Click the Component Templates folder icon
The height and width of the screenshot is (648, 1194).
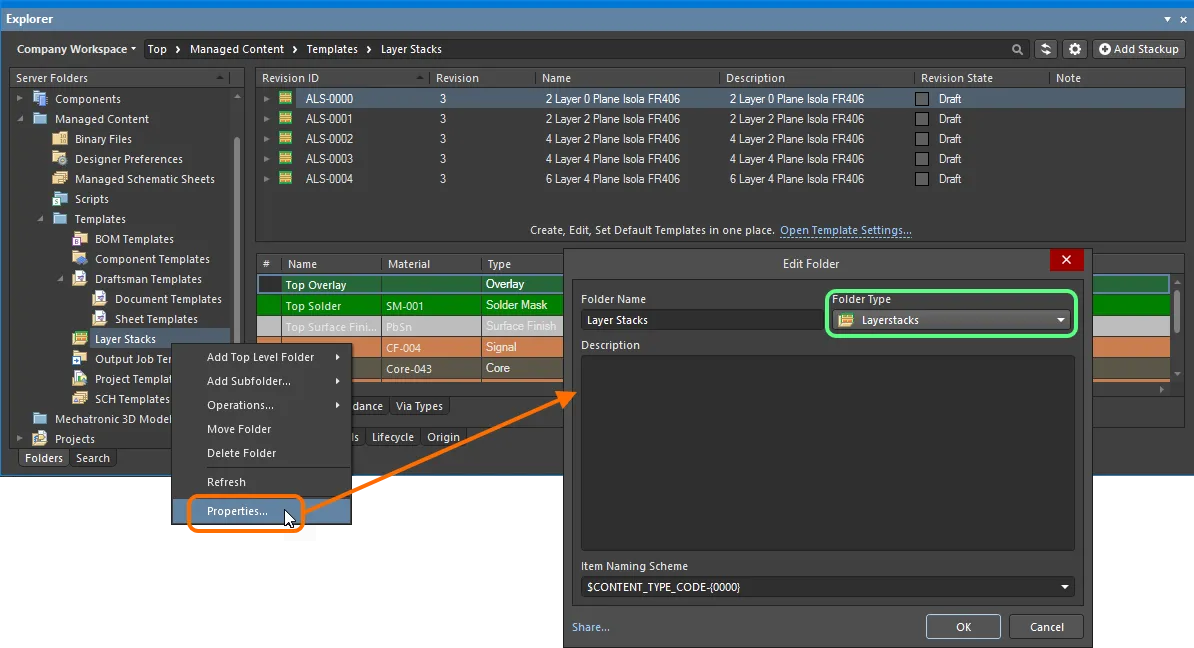(80, 258)
